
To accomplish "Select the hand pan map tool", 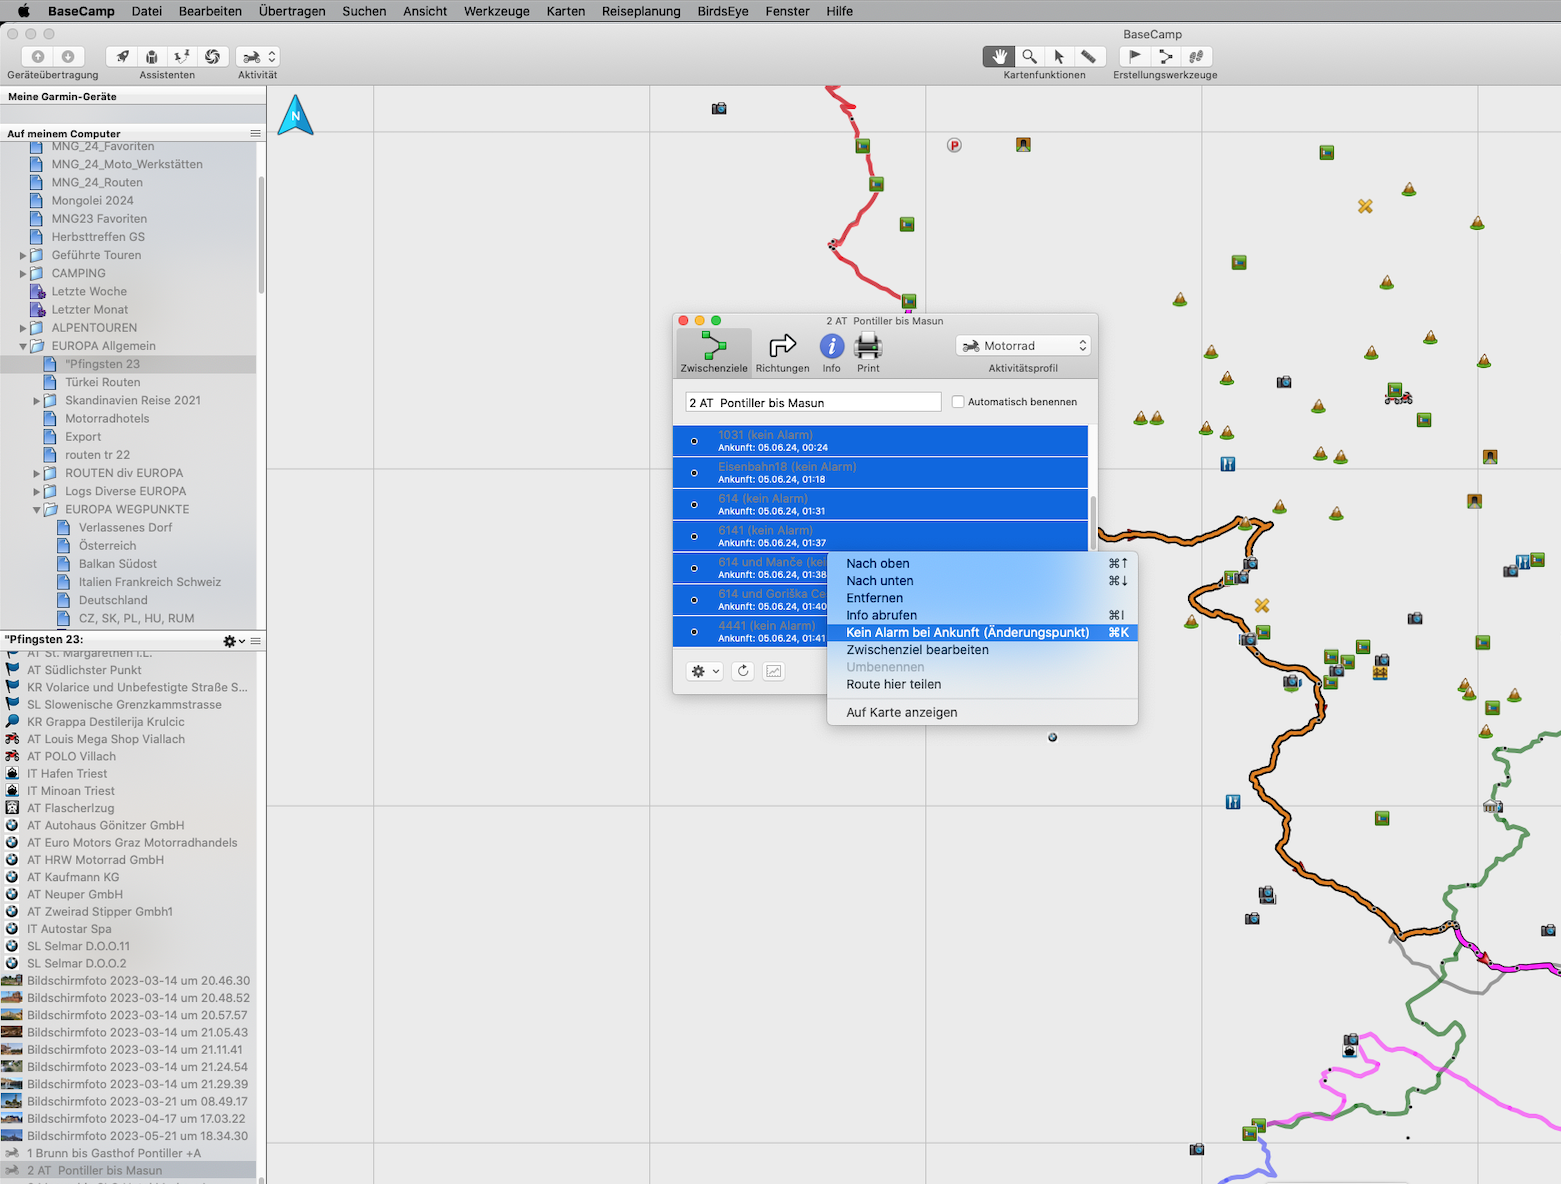I will coord(999,57).
